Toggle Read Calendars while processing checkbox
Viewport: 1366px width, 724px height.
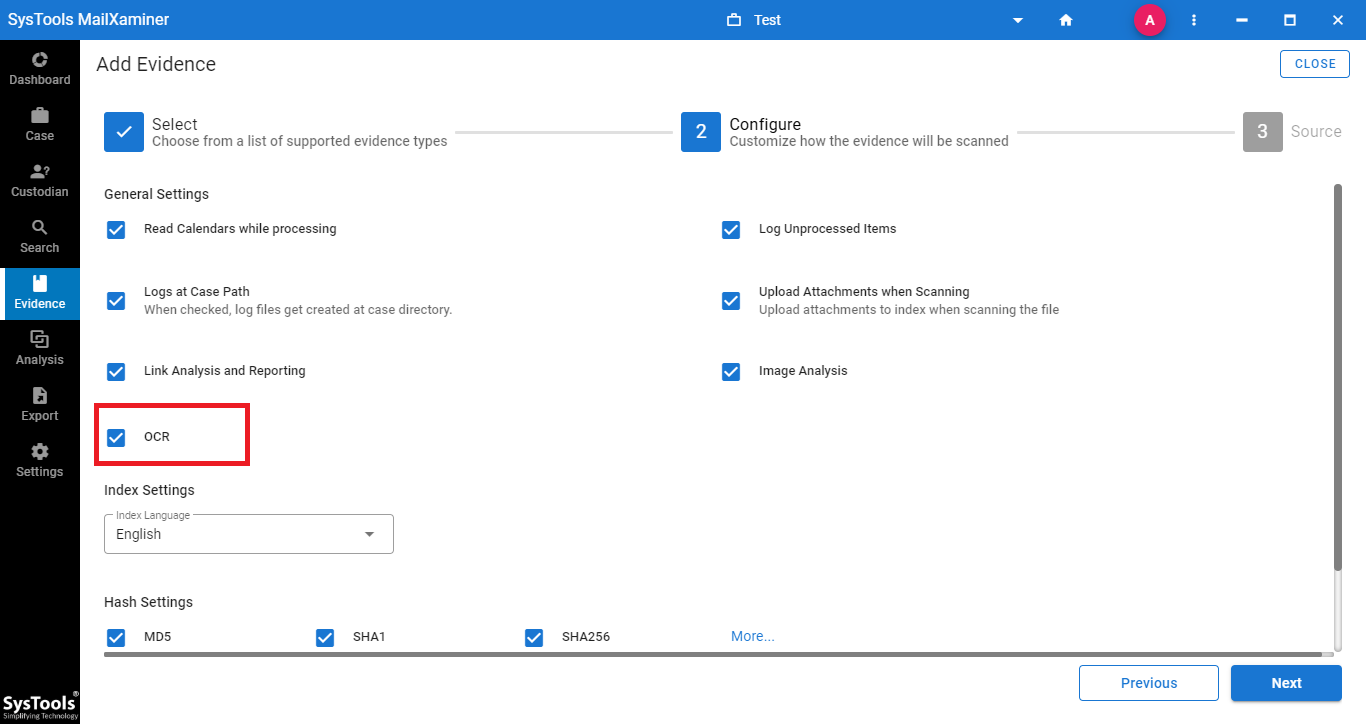116,230
